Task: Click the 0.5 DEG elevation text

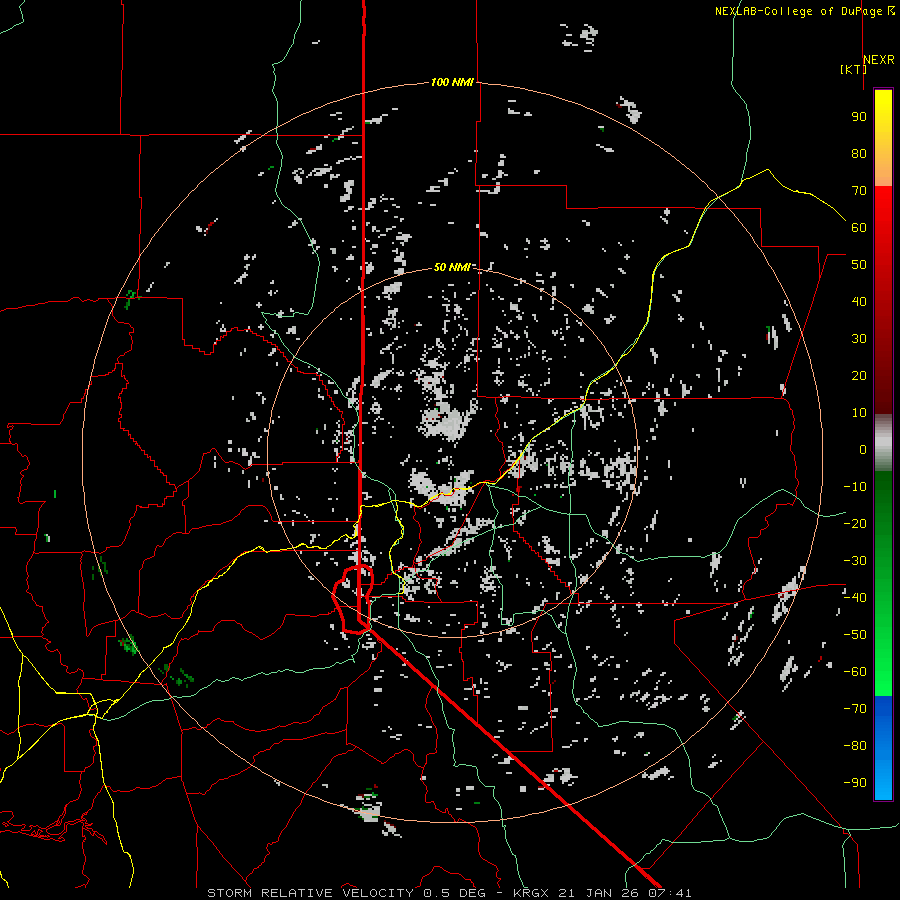Action: pos(455,893)
